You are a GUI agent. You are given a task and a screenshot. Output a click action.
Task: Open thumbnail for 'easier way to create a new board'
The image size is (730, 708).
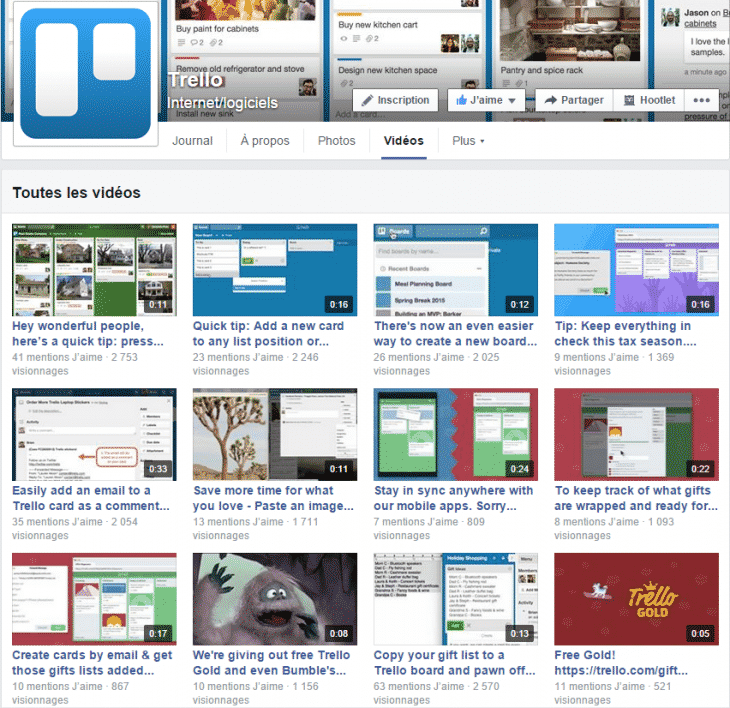456,270
